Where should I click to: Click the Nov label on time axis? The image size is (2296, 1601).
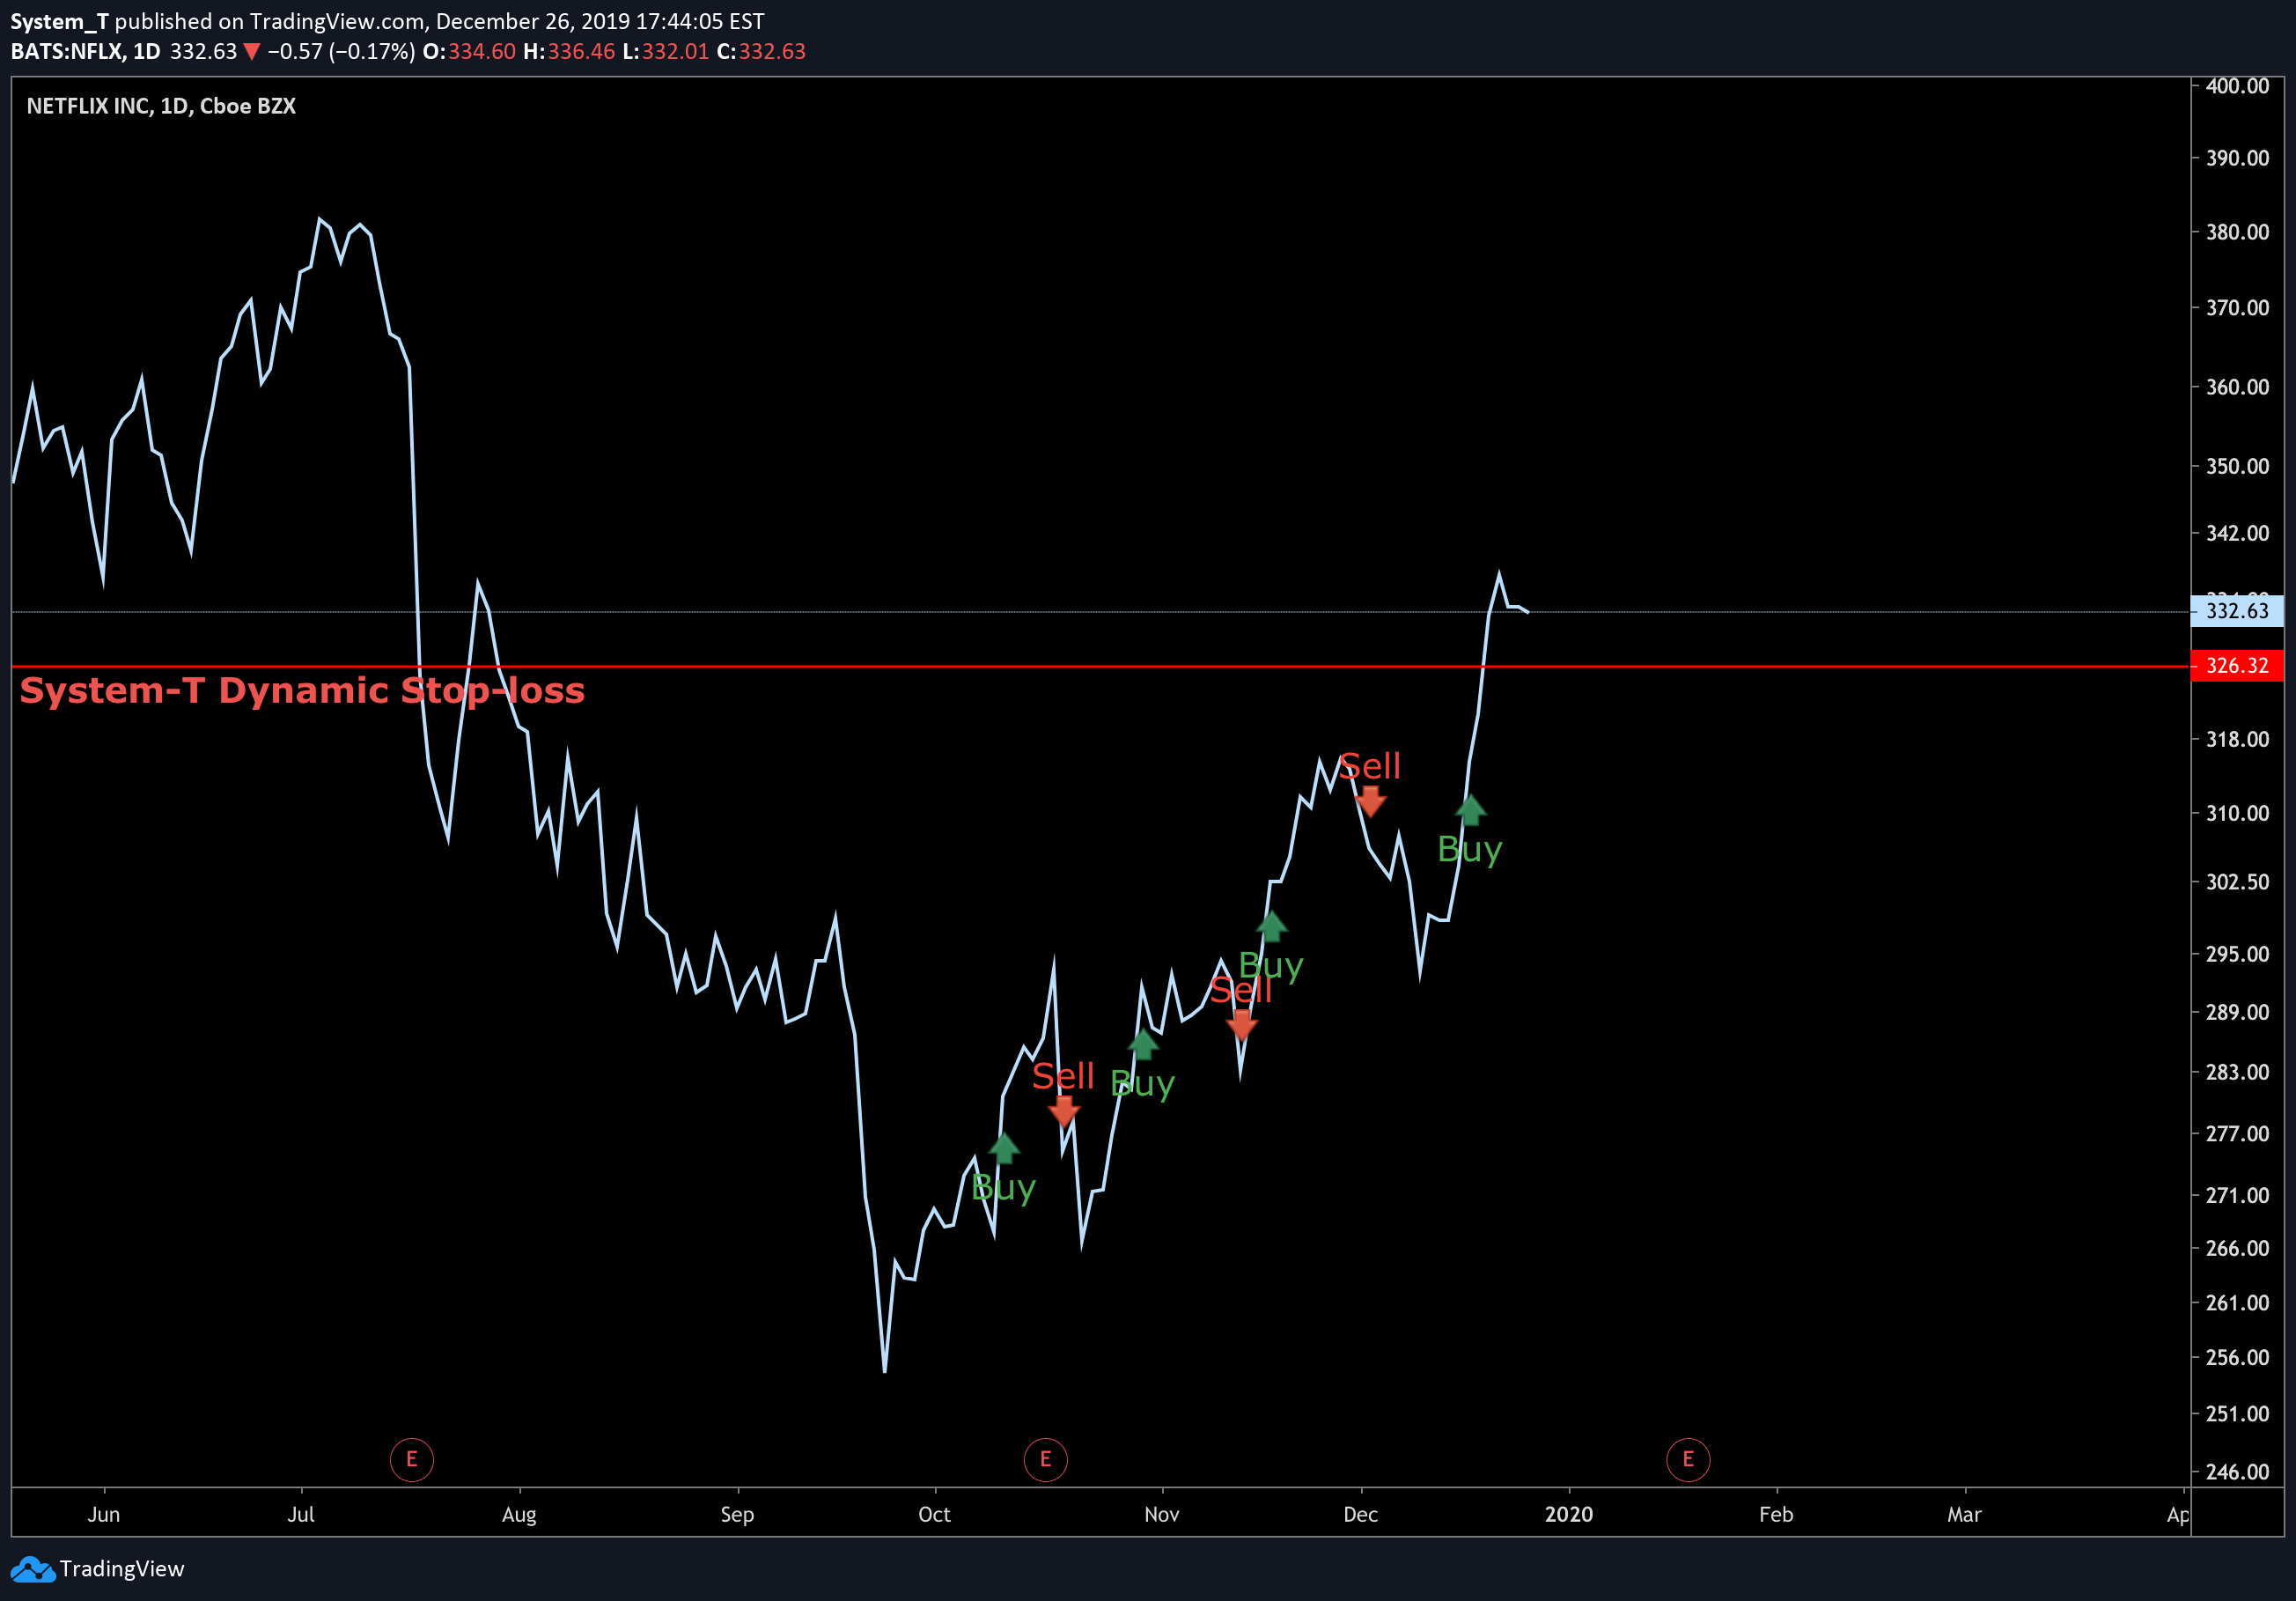(1161, 1514)
